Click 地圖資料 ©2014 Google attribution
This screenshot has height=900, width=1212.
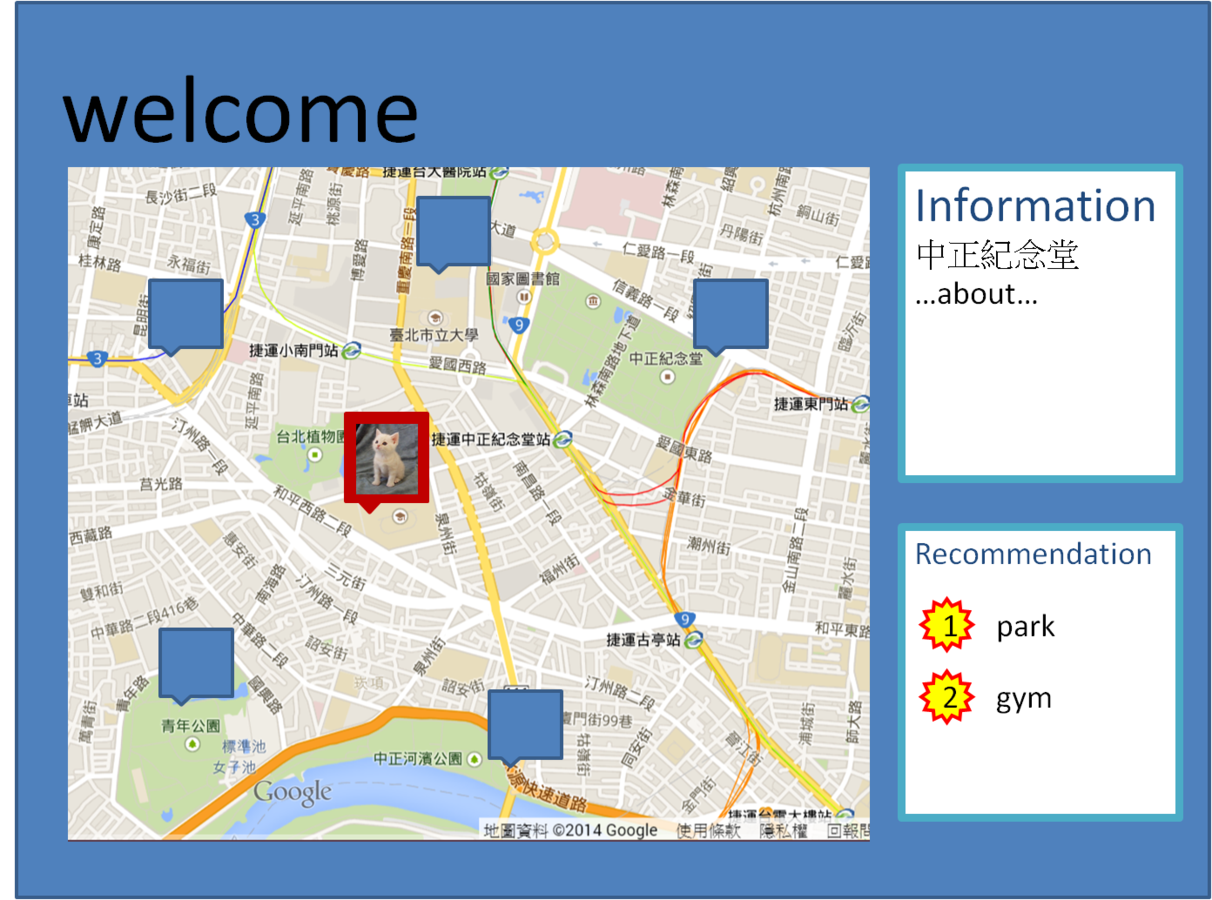571,830
